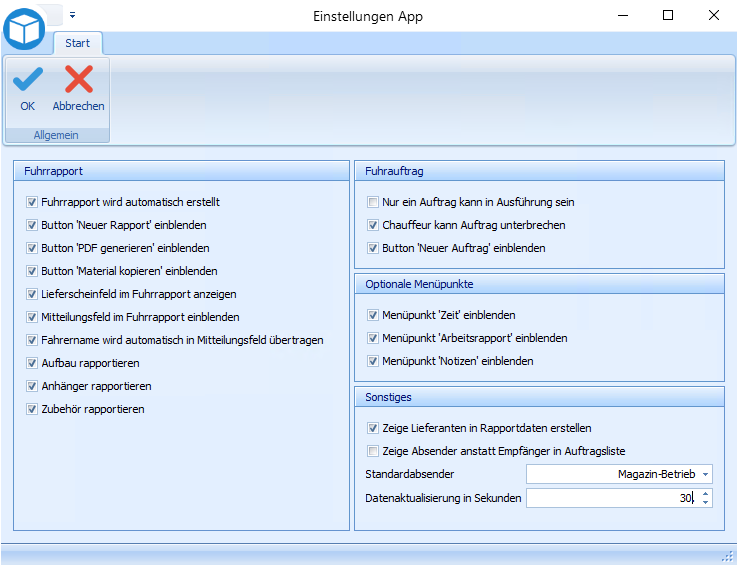Click the Sonstiges group header
This screenshot has height=565, width=737.
[539, 397]
